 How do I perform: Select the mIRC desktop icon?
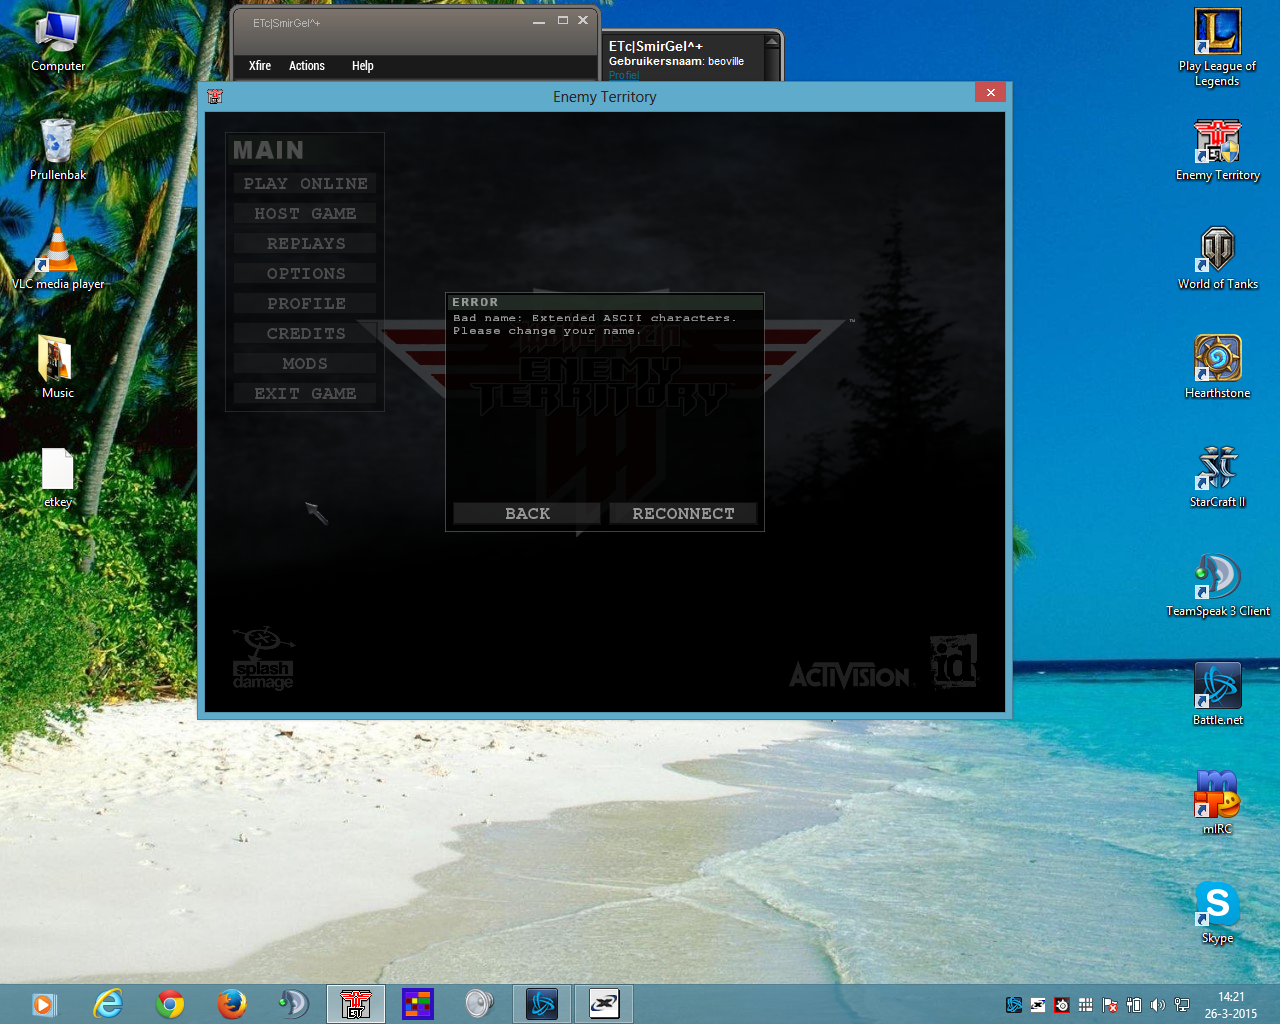pyautogui.click(x=1217, y=796)
